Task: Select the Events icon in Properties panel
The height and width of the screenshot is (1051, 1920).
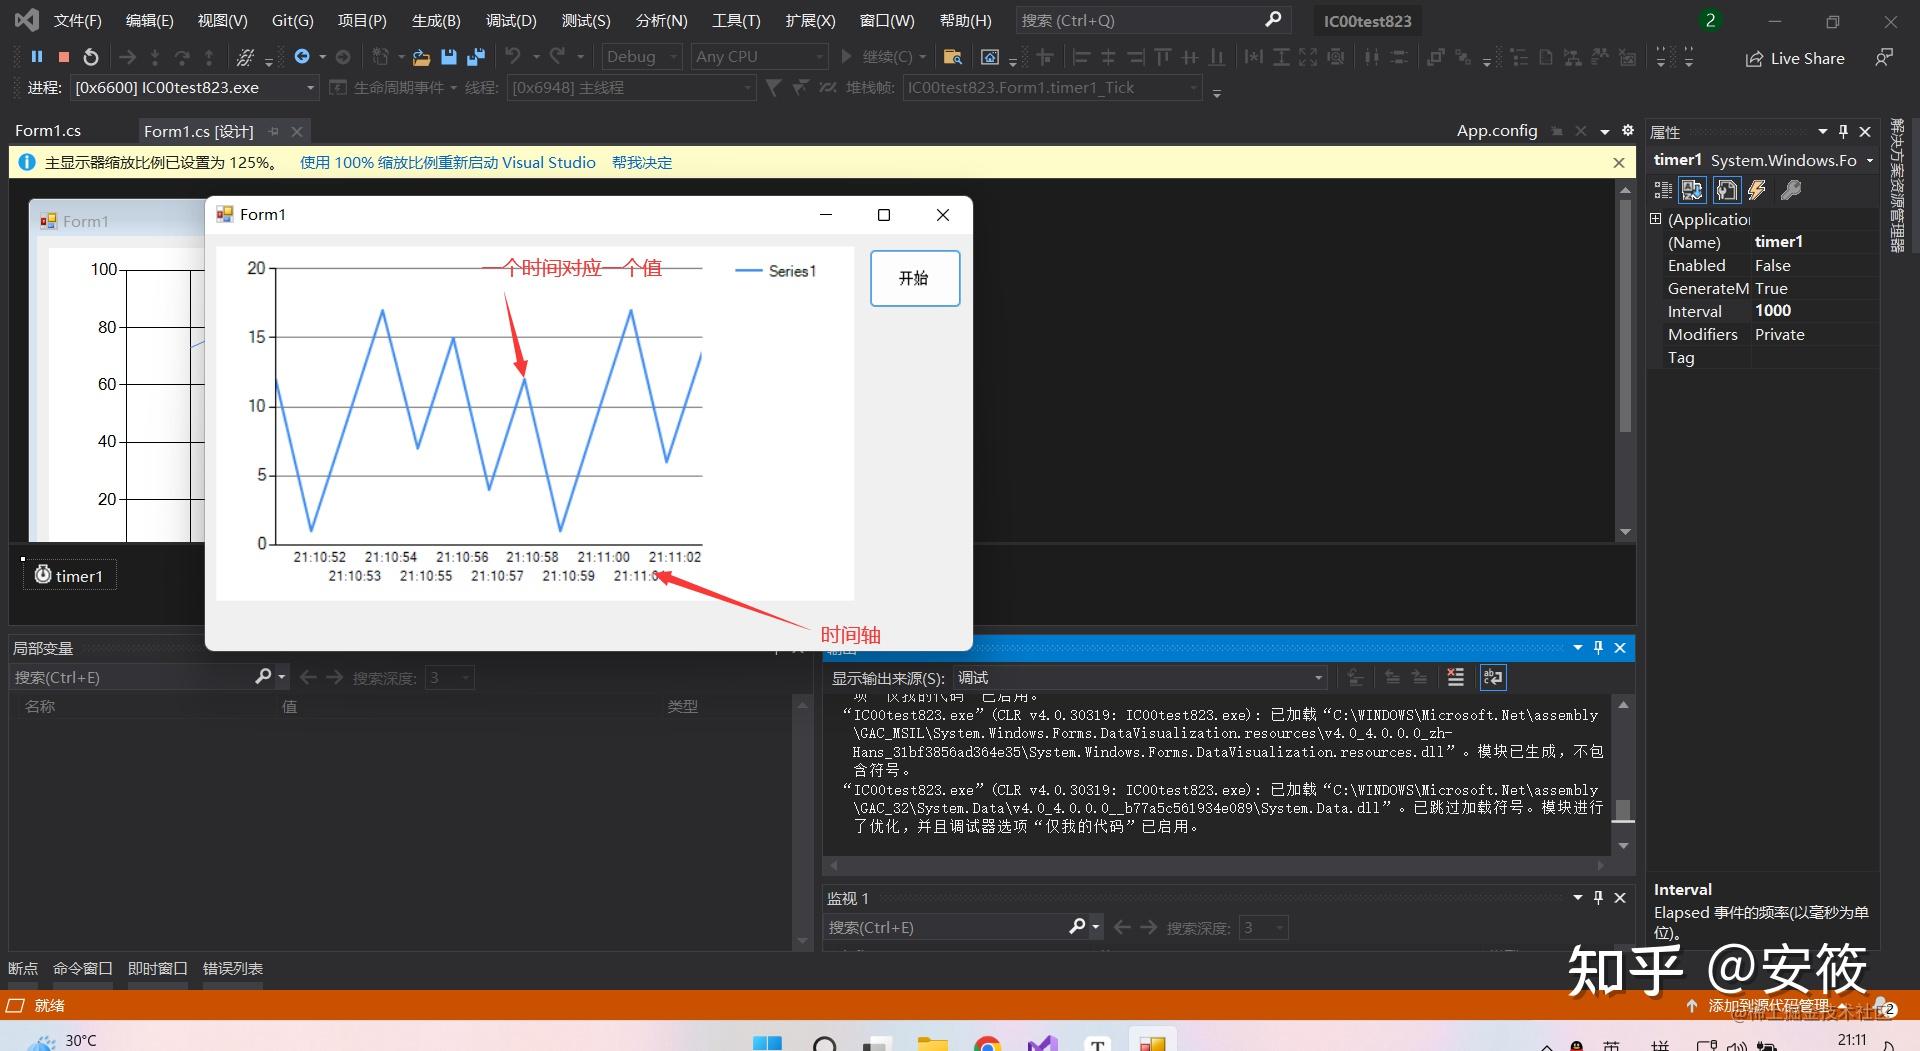Action: [x=1758, y=190]
